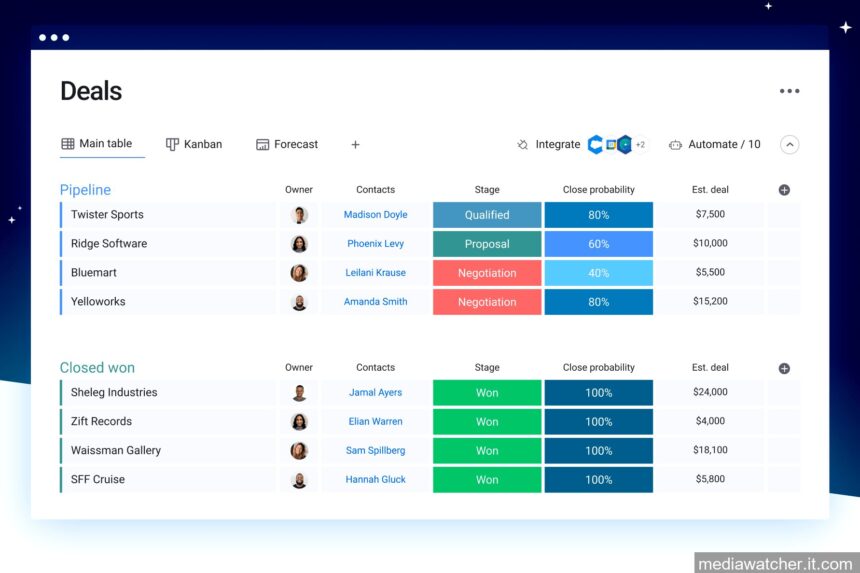Change Twister Sports Qualified stage
The image size is (860, 573).
point(487,215)
